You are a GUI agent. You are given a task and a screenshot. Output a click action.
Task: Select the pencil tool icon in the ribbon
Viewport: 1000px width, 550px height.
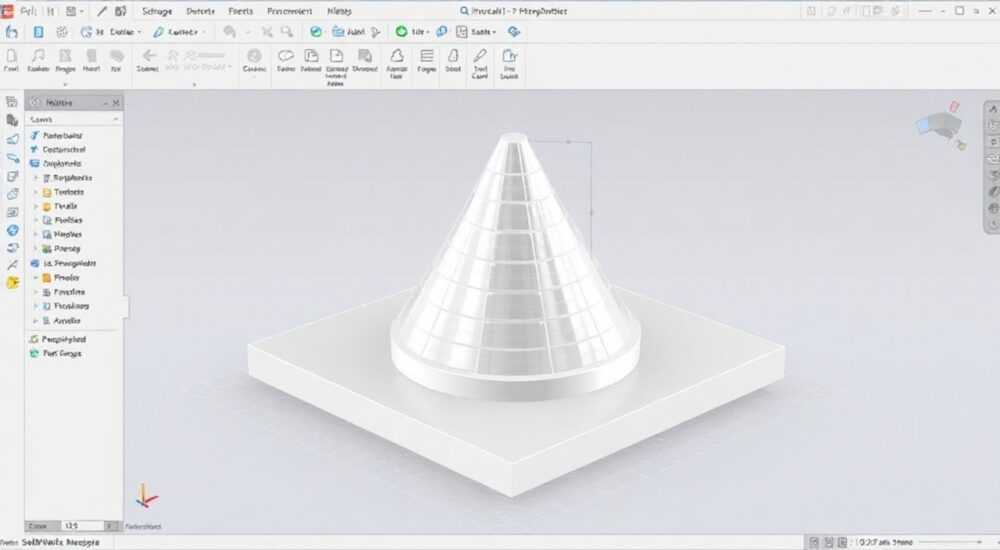(480, 56)
